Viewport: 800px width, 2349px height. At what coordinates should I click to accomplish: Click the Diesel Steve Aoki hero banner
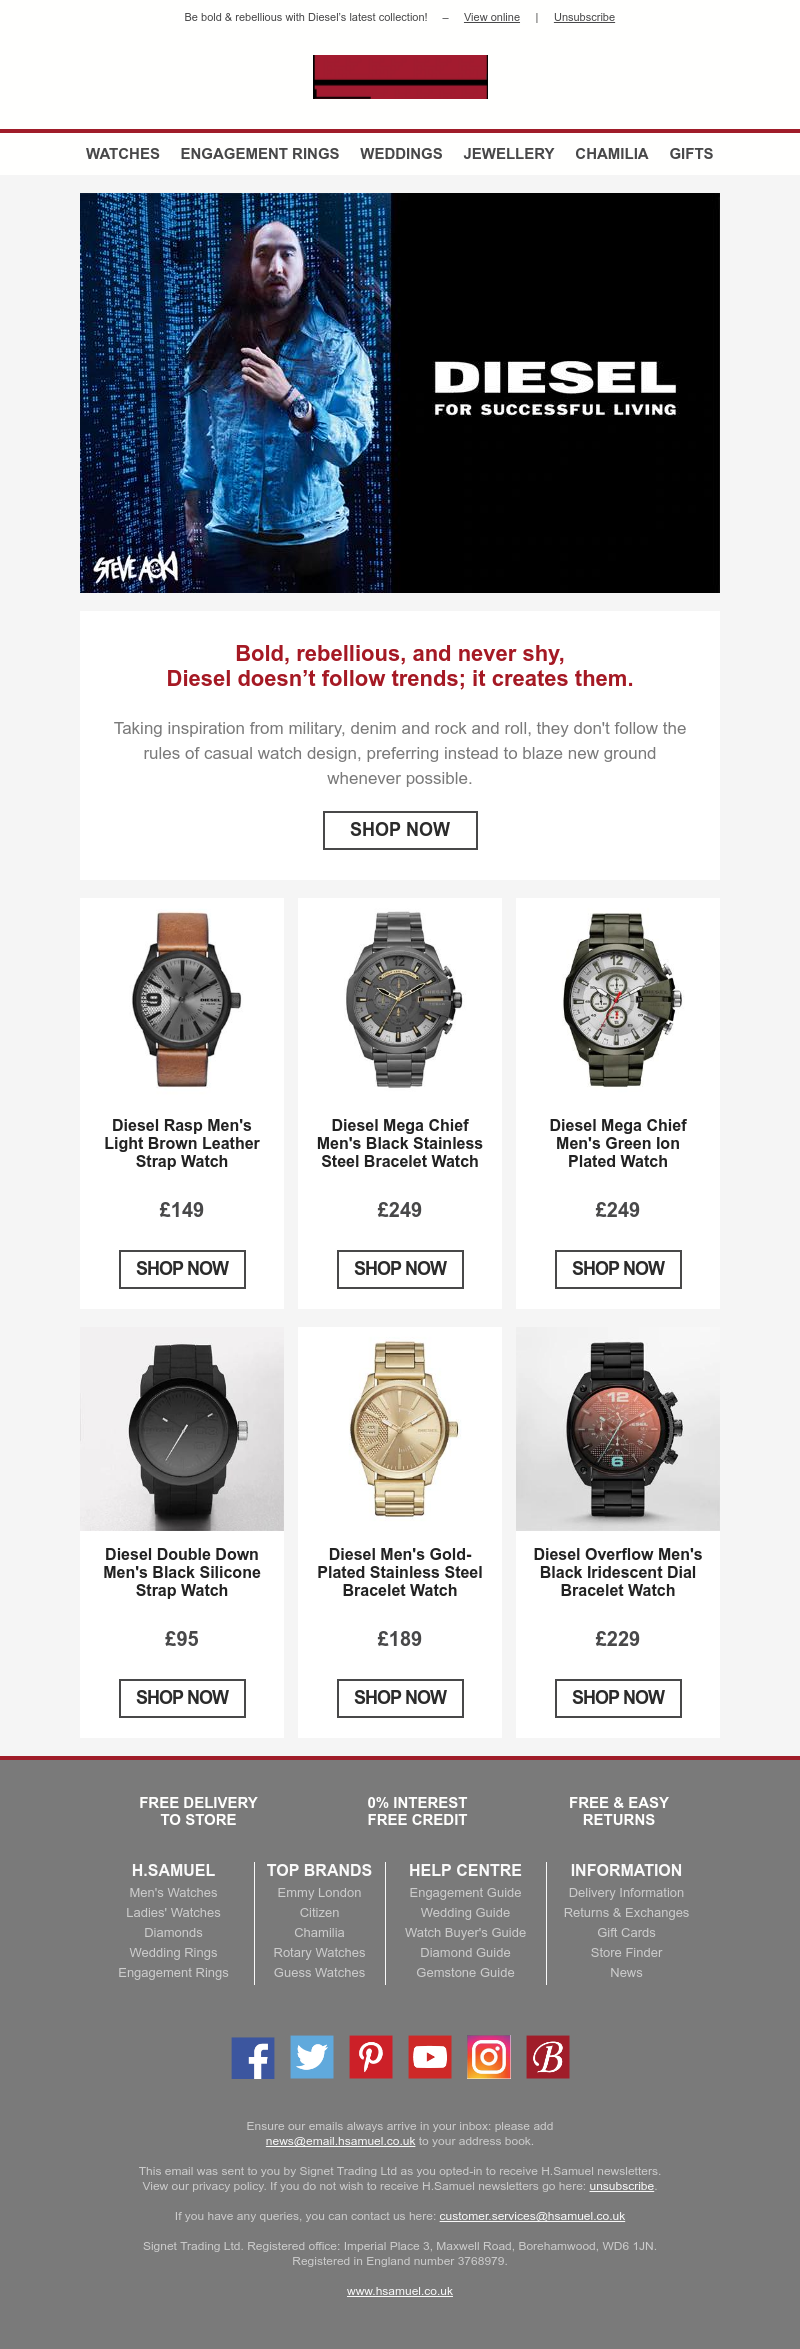pos(400,393)
